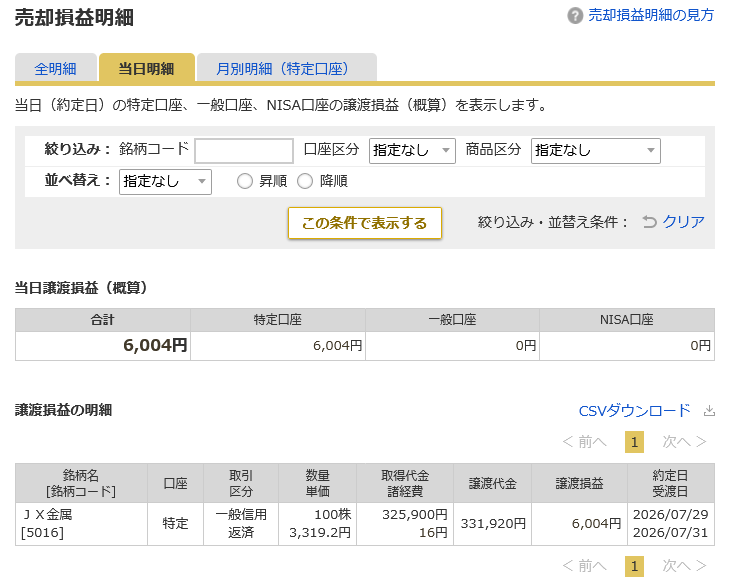Click the CSV download arrow icon
The height and width of the screenshot is (580, 730).
coord(709,411)
